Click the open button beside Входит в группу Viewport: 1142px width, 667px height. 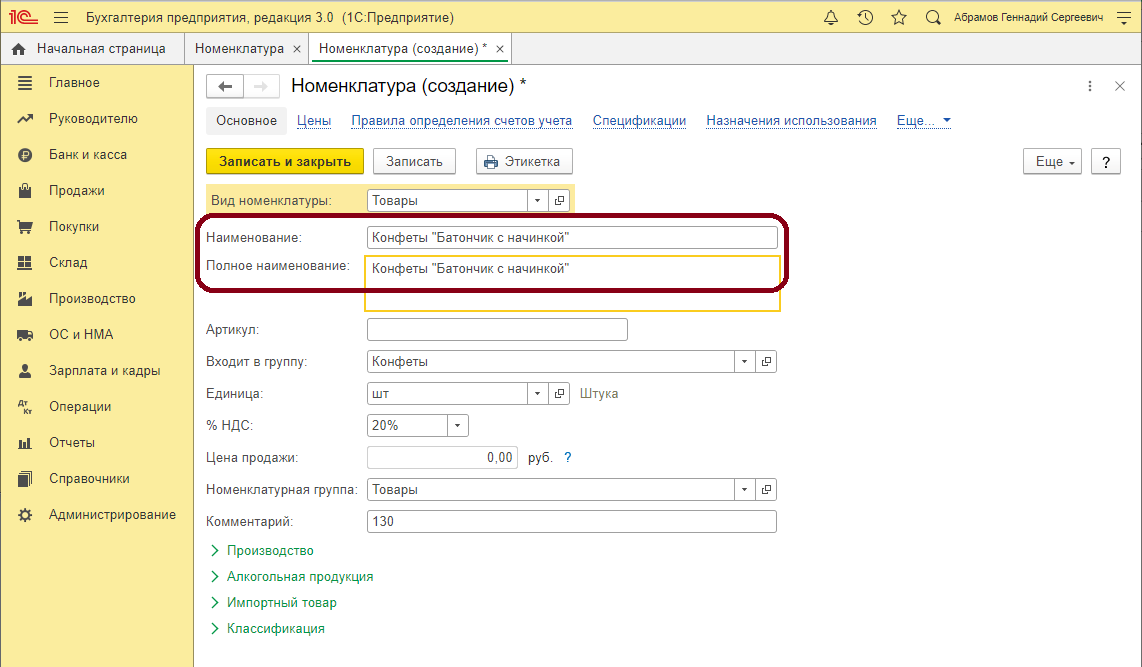766,362
